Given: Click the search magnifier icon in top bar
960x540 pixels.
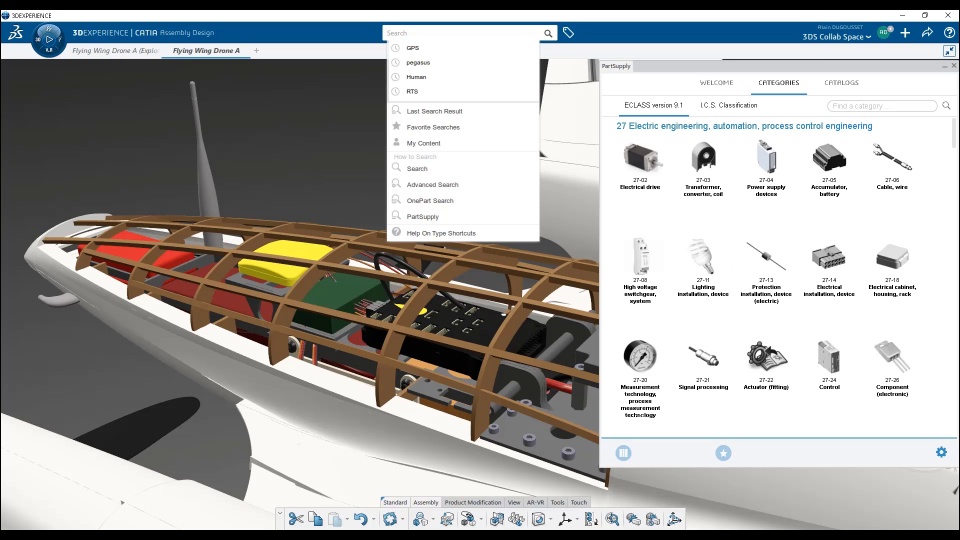Looking at the screenshot, I should 548,34.
